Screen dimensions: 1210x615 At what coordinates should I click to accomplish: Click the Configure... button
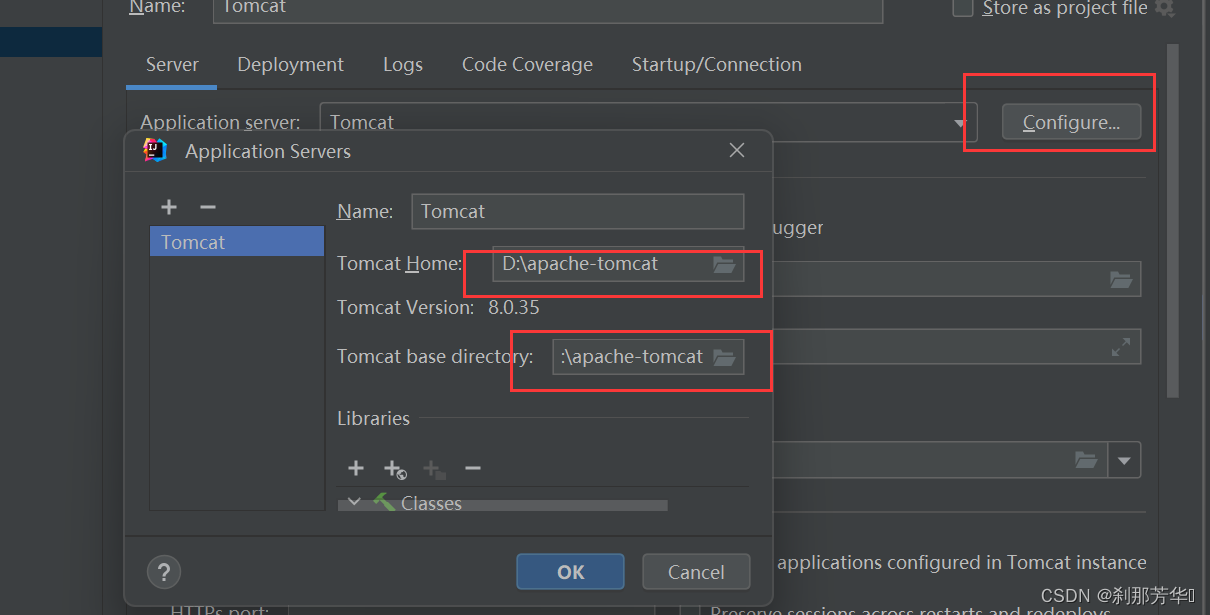tap(1071, 122)
